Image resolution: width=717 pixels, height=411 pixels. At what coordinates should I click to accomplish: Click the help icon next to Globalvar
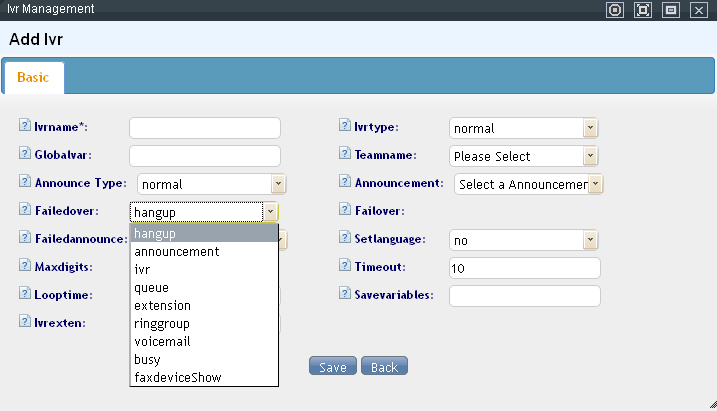click(x=25, y=155)
